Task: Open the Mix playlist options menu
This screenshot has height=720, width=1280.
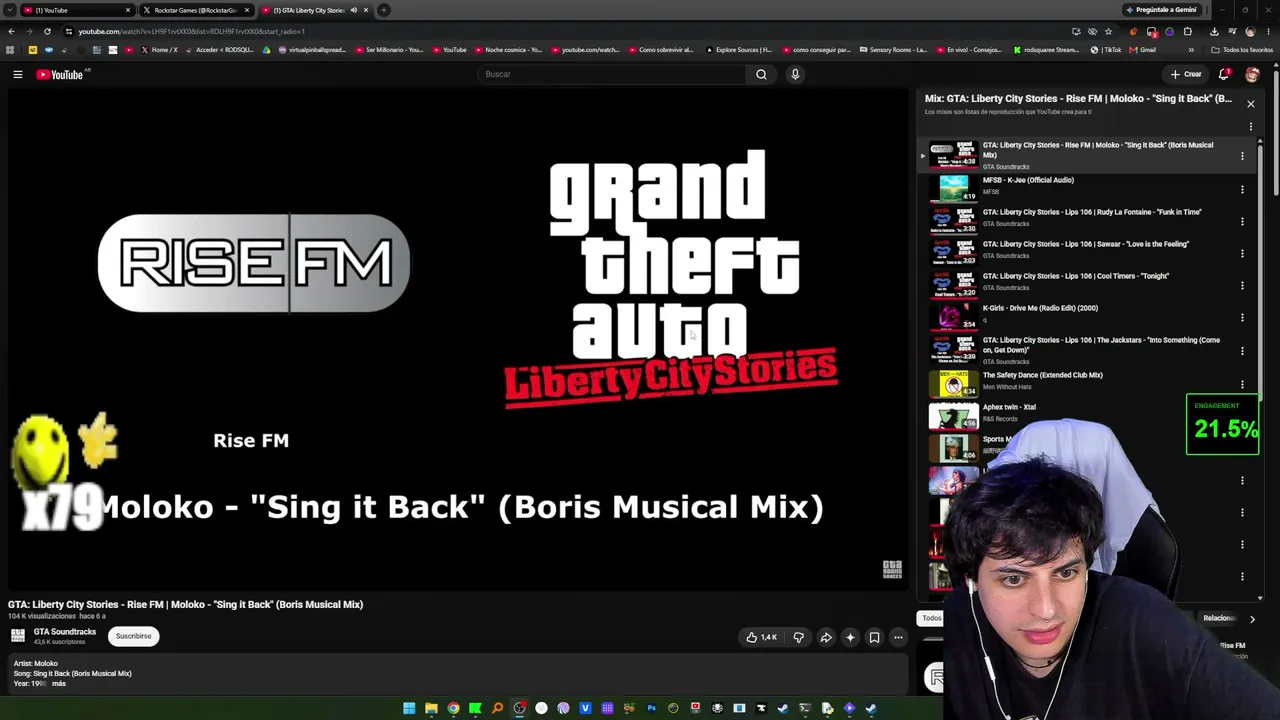Action: coord(1250,127)
